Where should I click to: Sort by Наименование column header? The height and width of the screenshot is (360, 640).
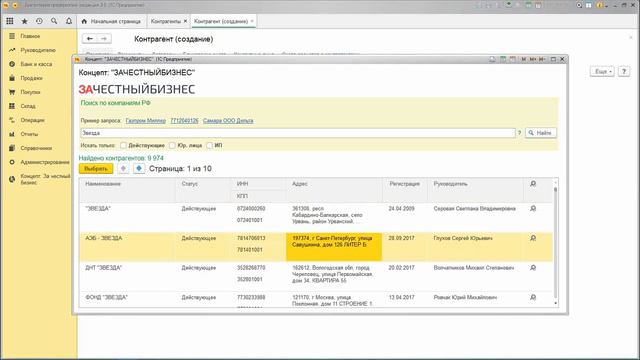(x=103, y=184)
